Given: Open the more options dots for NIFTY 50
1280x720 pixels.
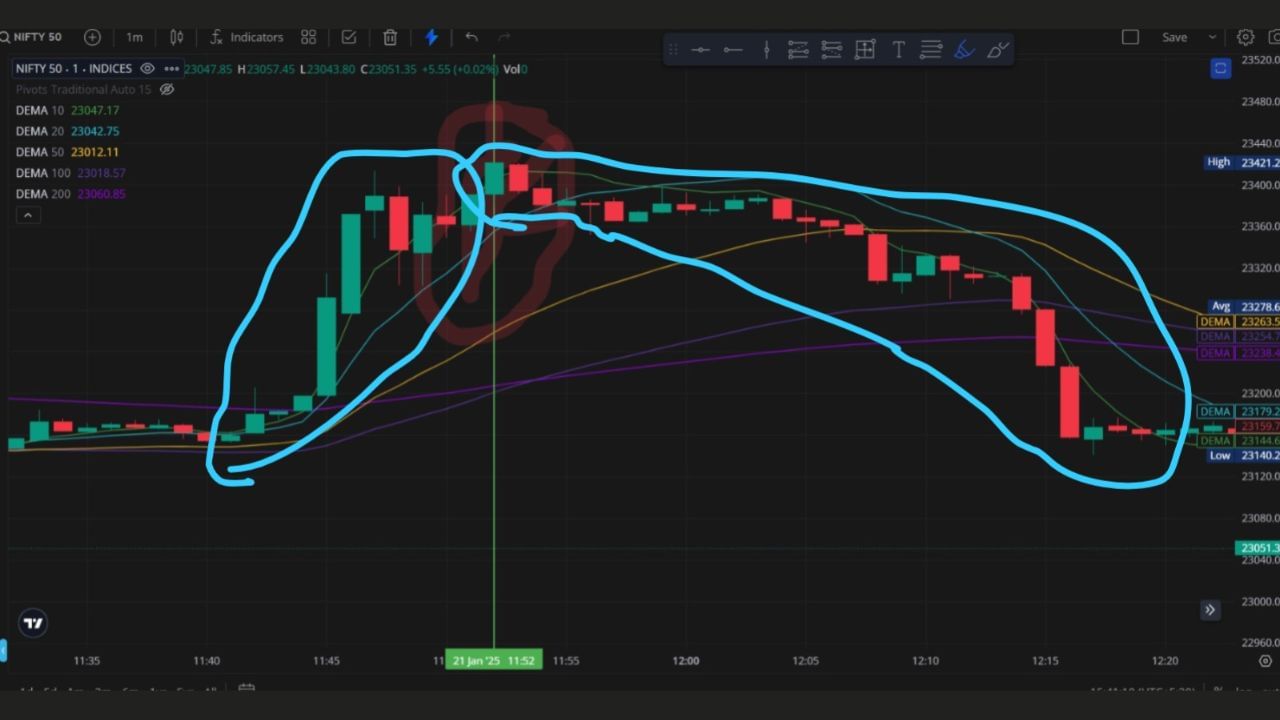Looking at the screenshot, I should point(171,69).
